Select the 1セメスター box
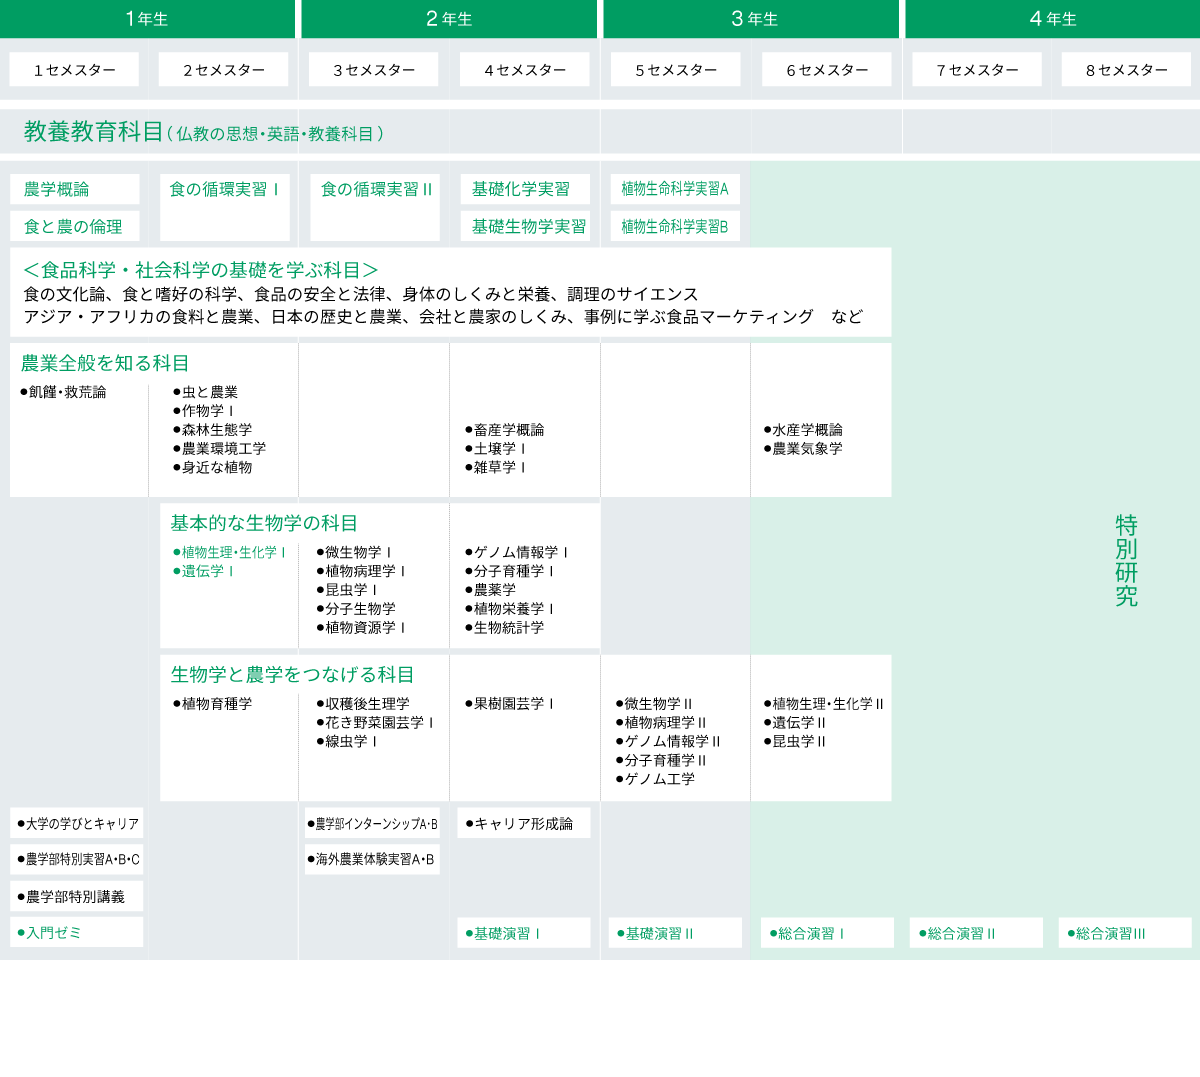 click(75, 70)
